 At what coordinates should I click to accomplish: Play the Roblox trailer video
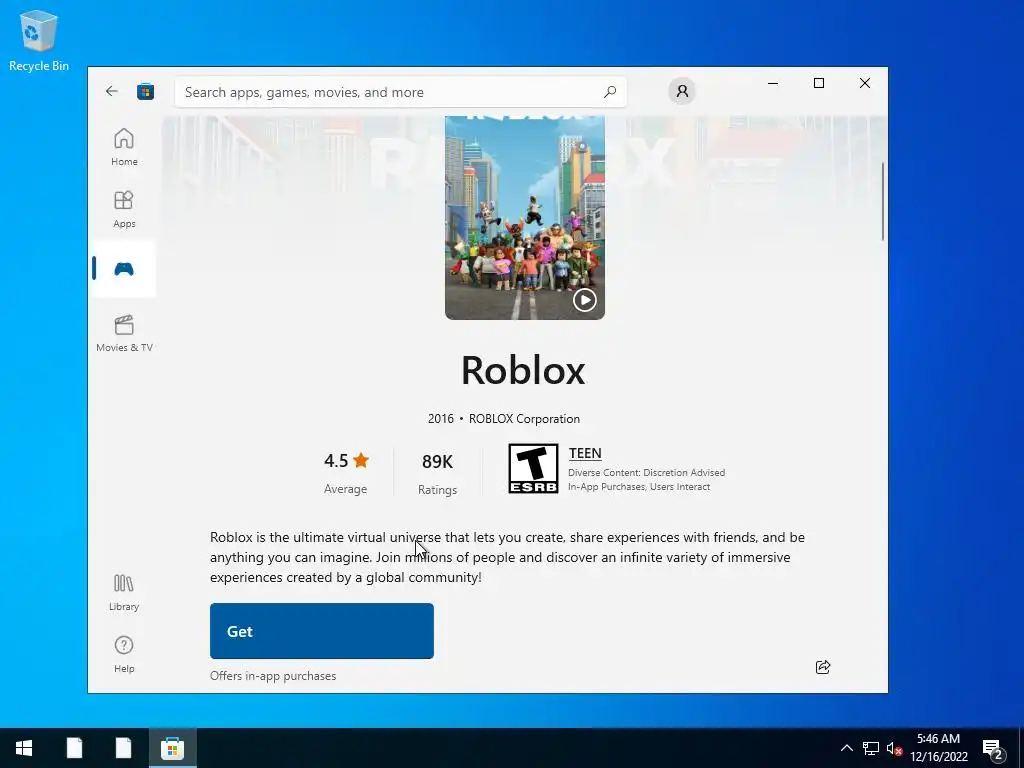[584, 300]
